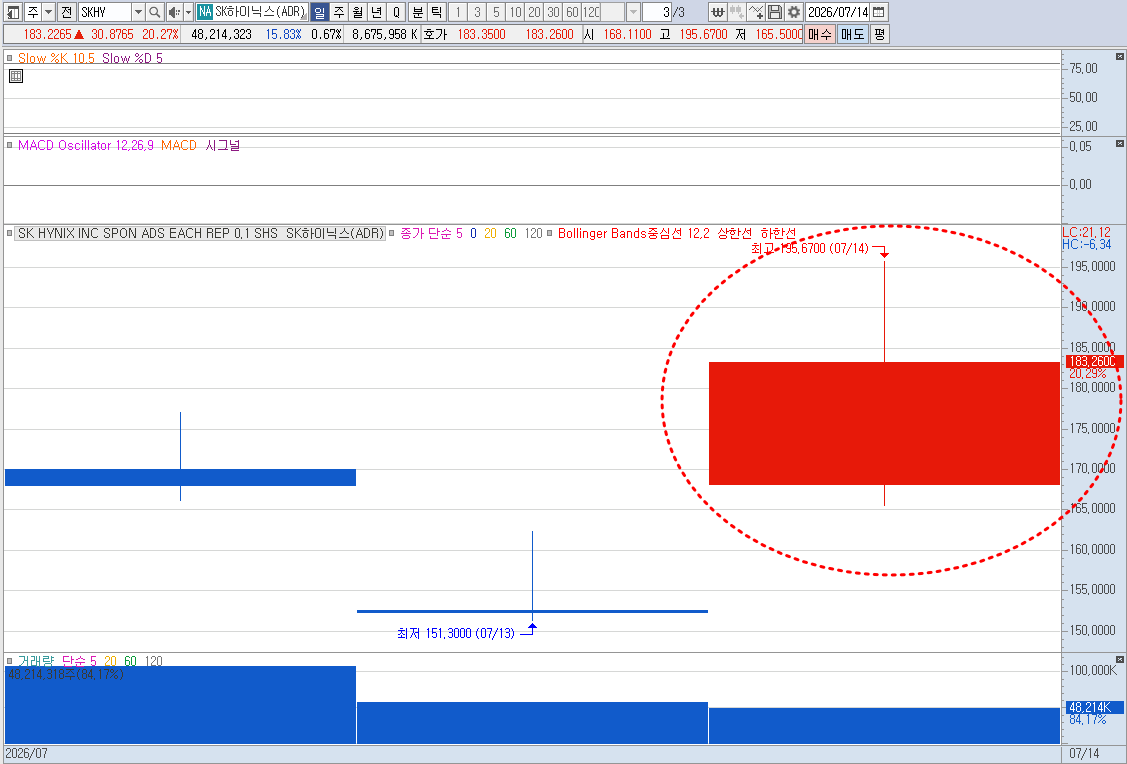Expand the SKHY ticker dropdown arrow

coord(138,12)
